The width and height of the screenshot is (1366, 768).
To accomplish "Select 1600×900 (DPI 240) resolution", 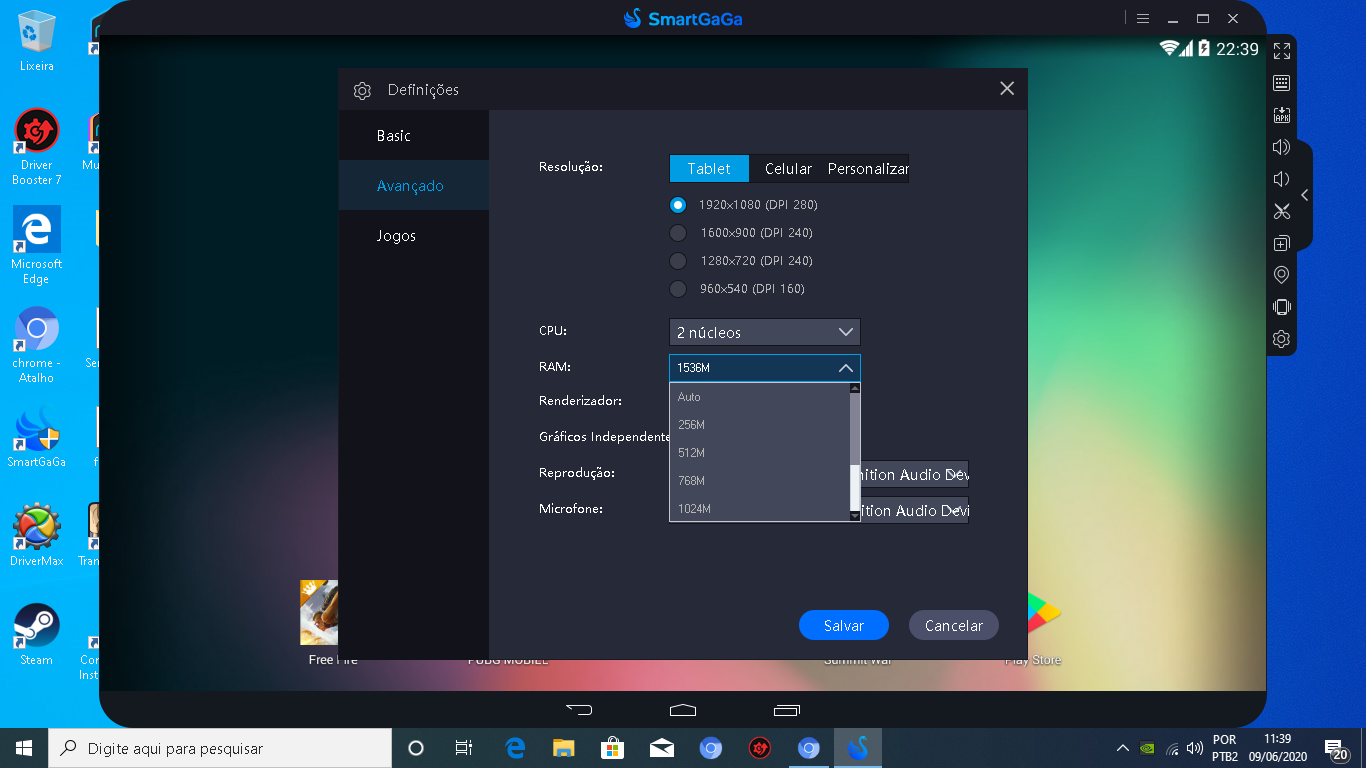I will pyautogui.click(x=742, y=233).
